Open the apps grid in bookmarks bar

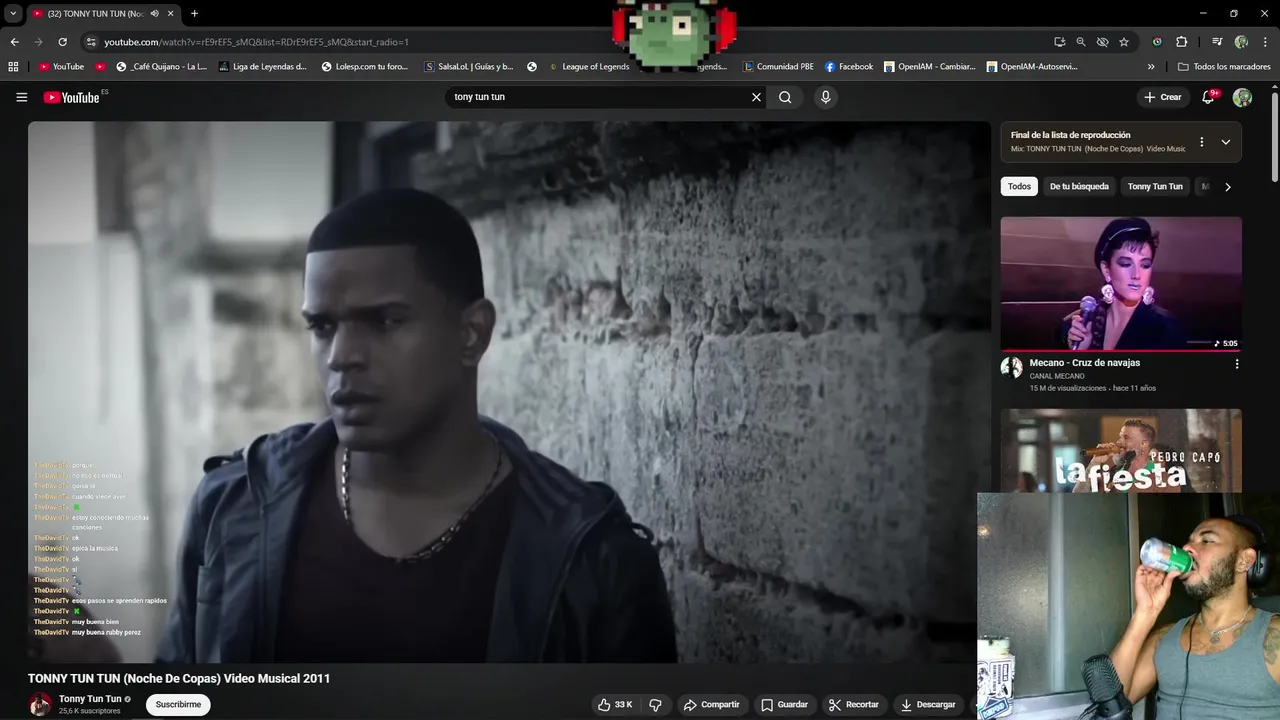coord(13,67)
